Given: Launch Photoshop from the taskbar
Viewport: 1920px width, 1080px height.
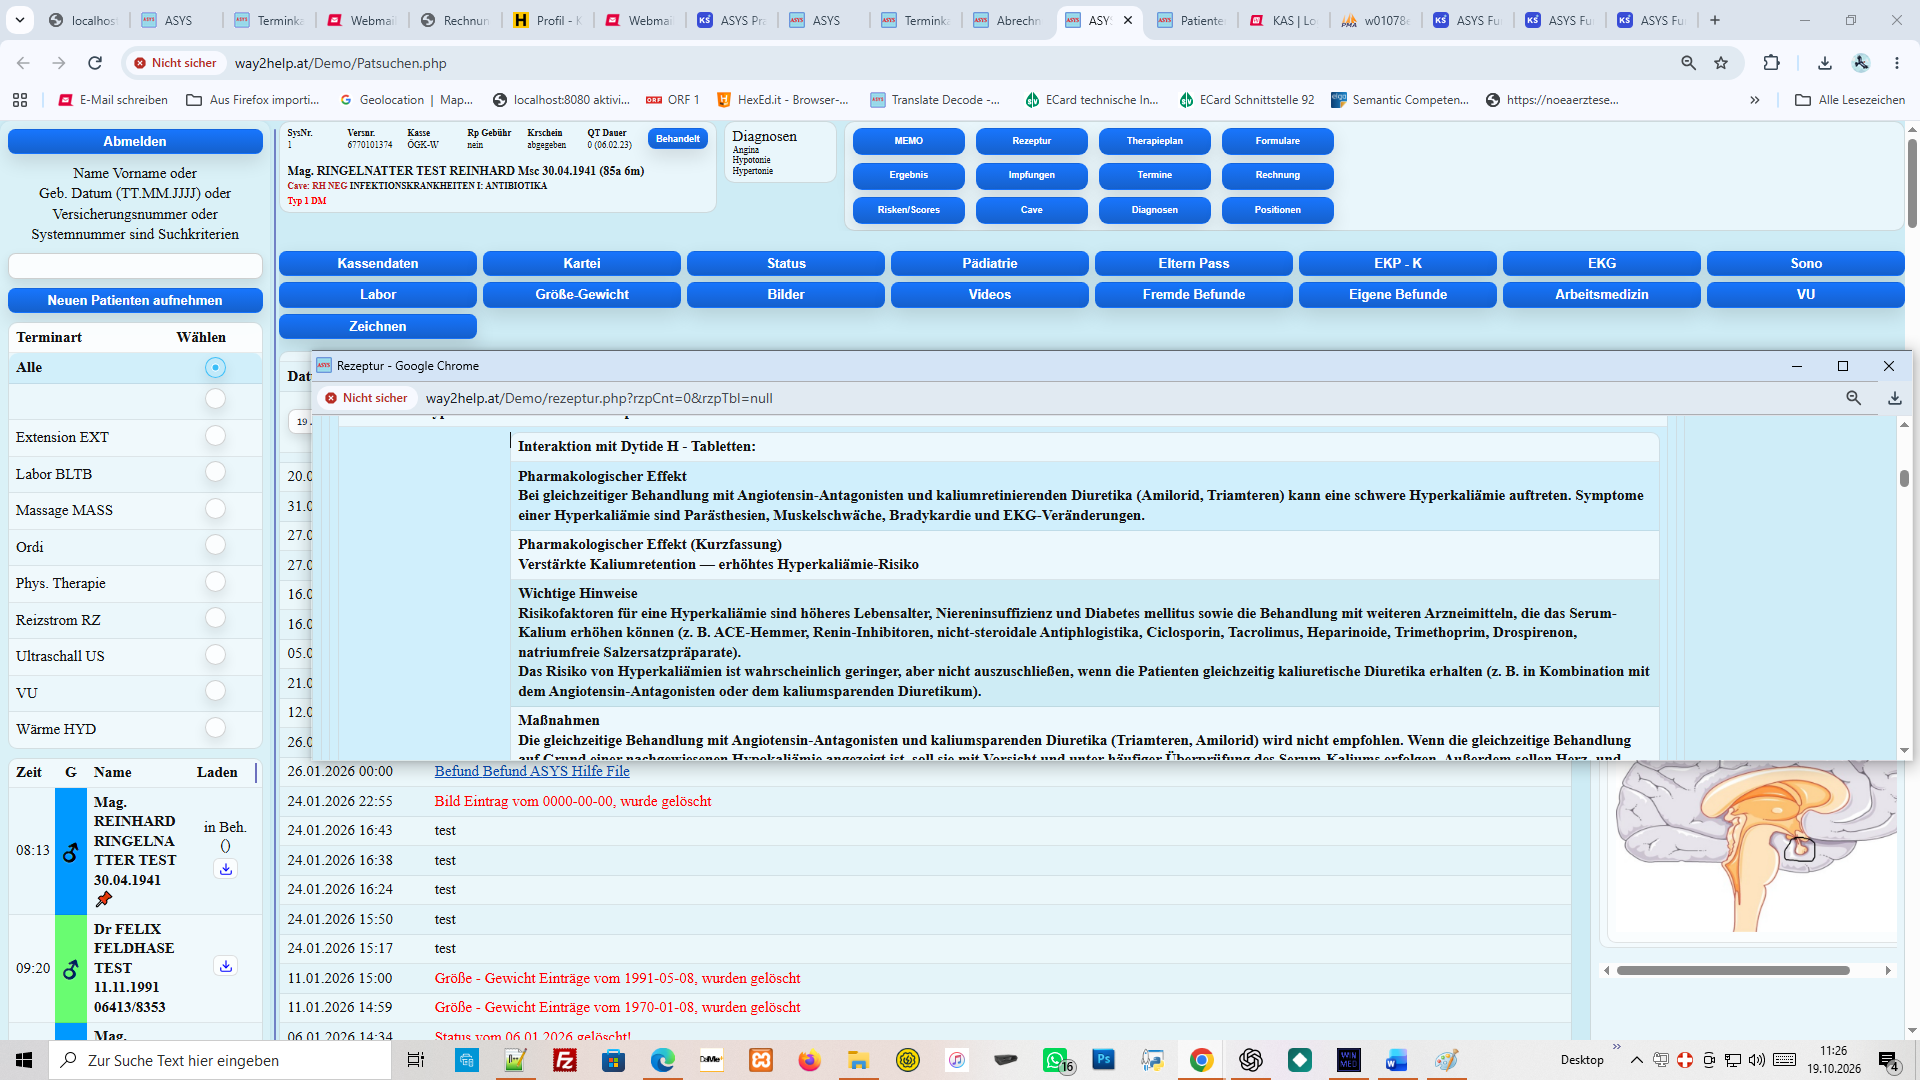Looking at the screenshot, I should [1104, 1060].
